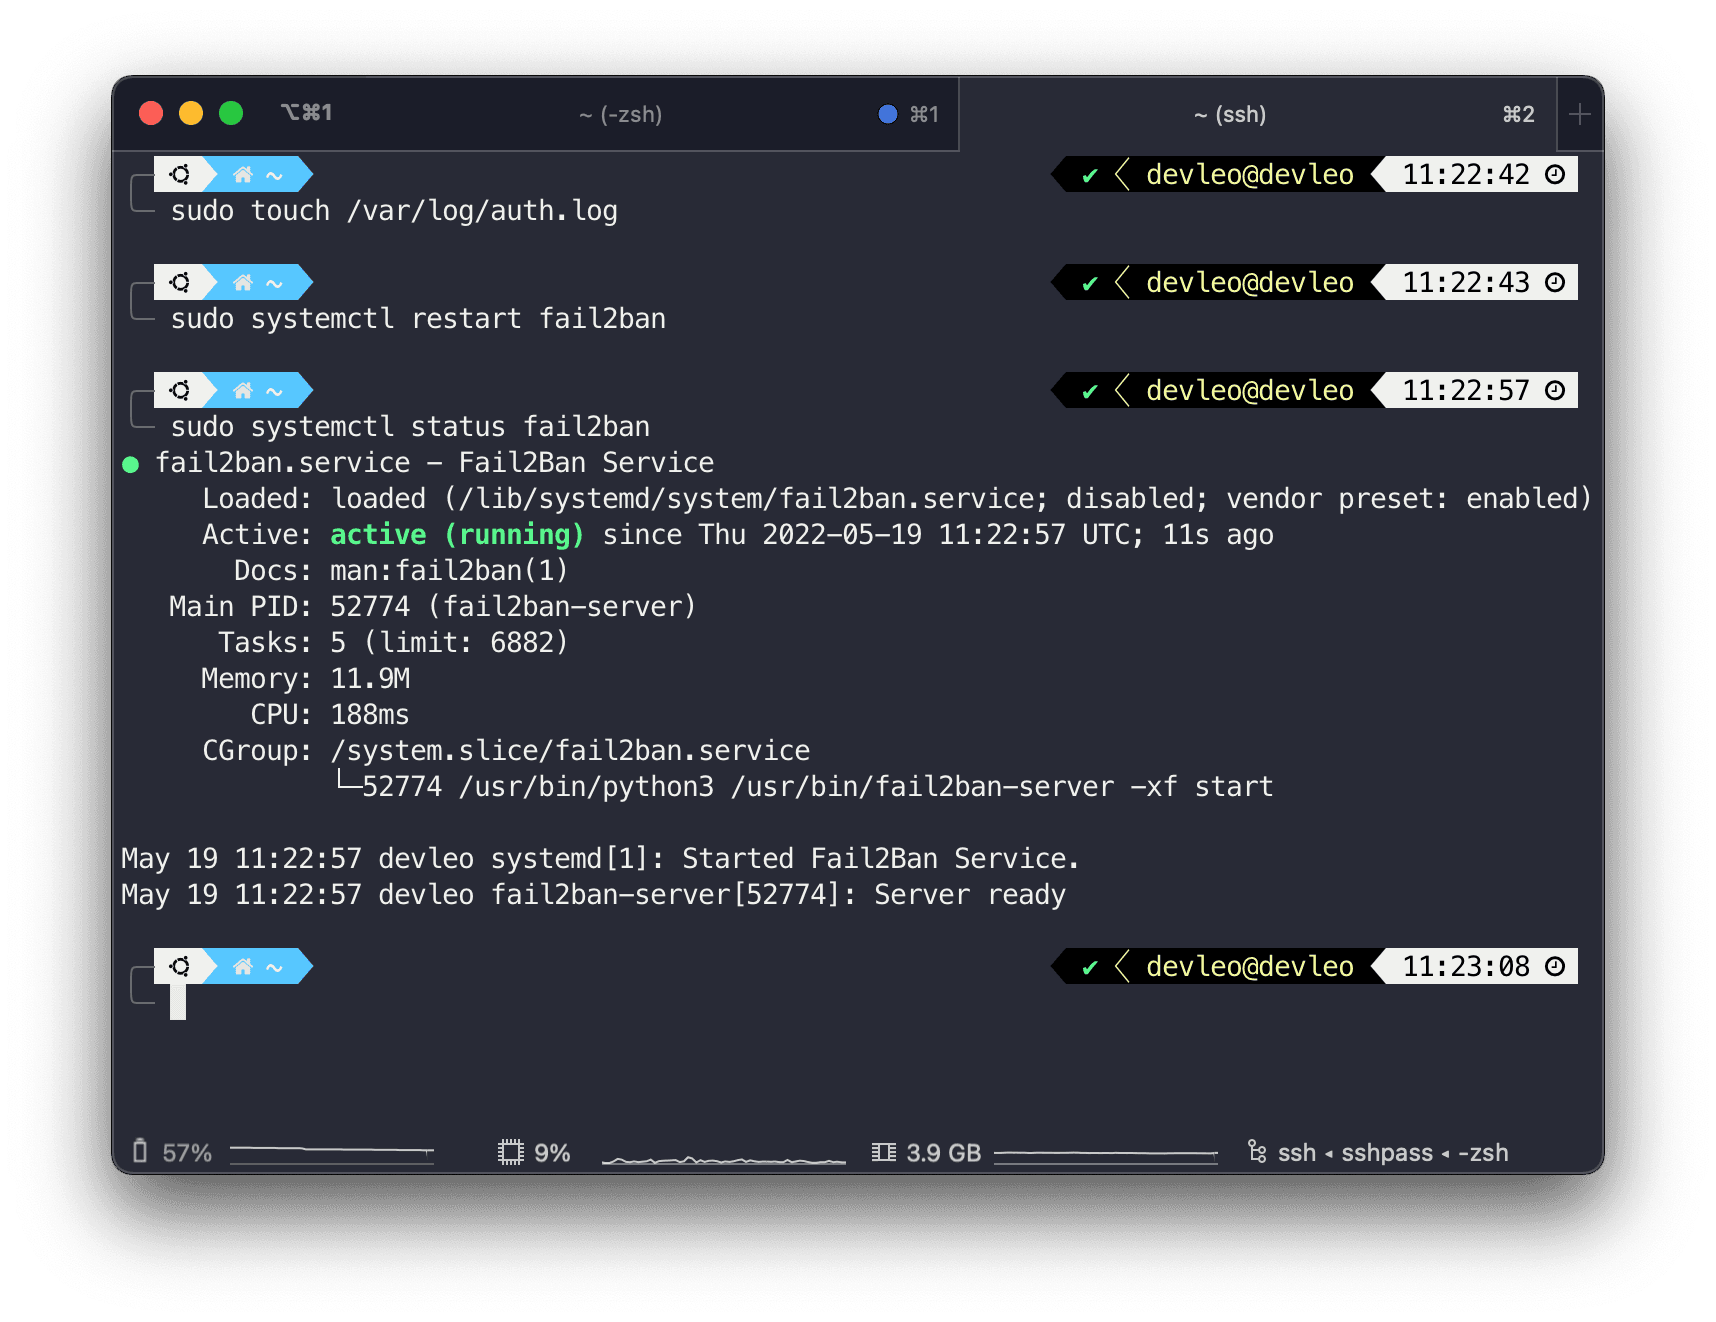This screenshot has height=1322, width=1716.
Task: Click the home icon on the 11:23:08 prompt
Action: pyautogui.click(x=242, y=967)
